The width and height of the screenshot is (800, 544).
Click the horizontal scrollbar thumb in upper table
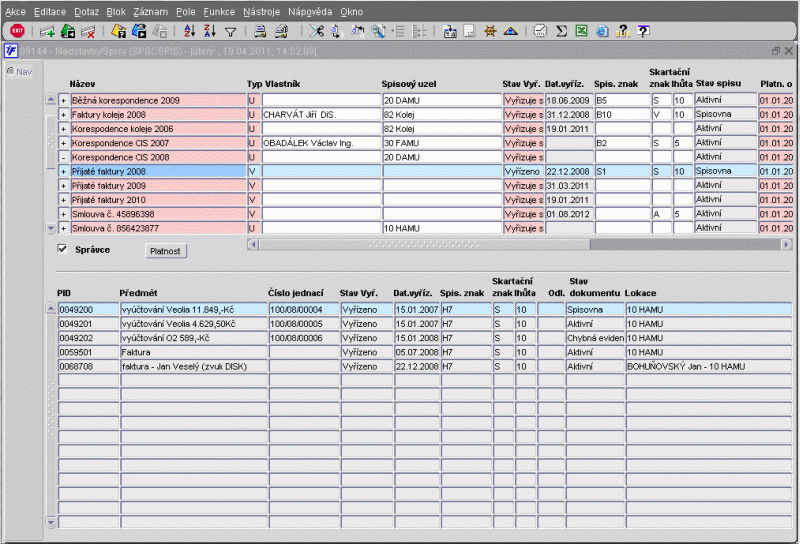click(424, 244)
